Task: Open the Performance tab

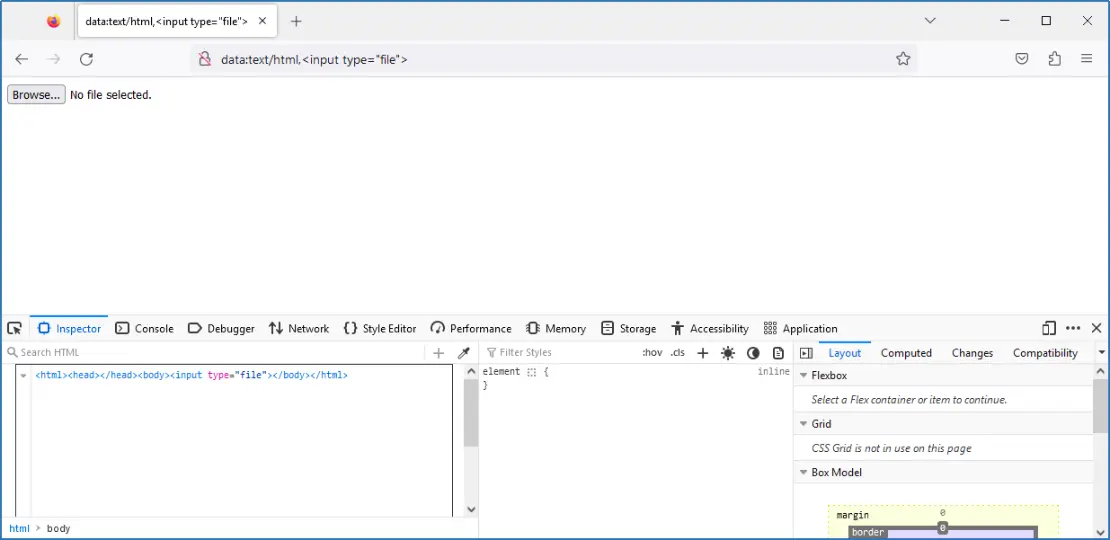Action: [x=471, y=328]
